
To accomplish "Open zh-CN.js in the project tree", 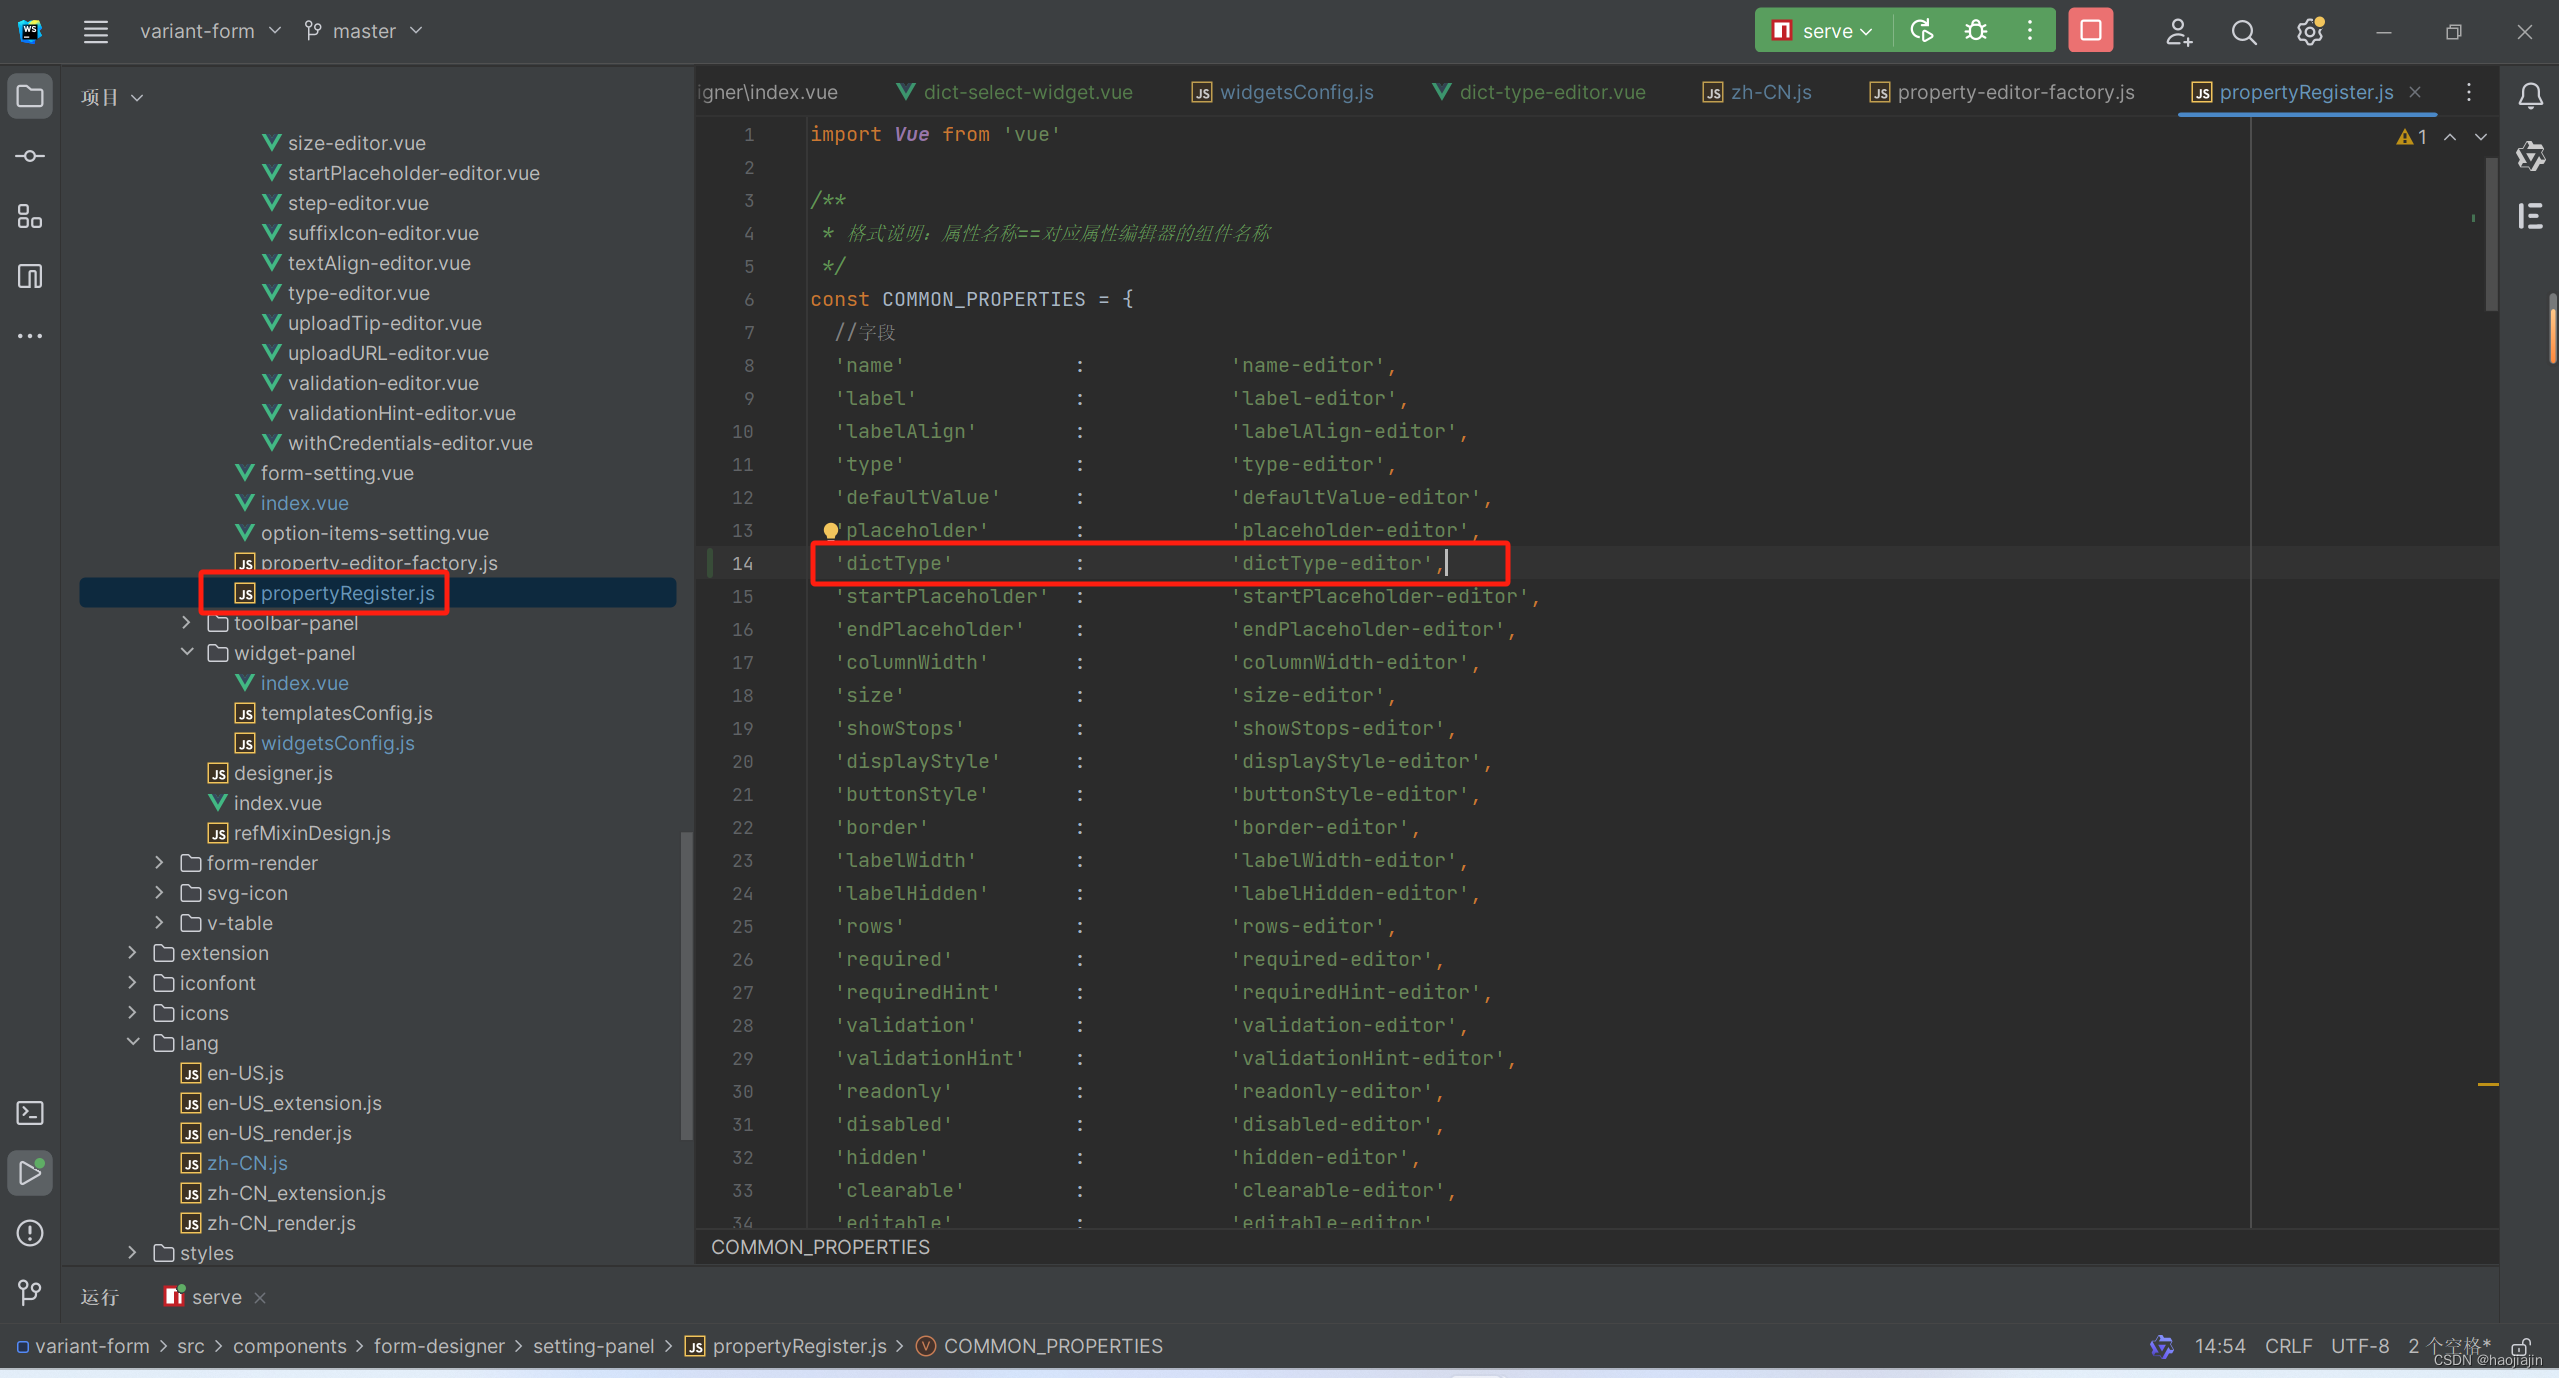I will 247,1163.
